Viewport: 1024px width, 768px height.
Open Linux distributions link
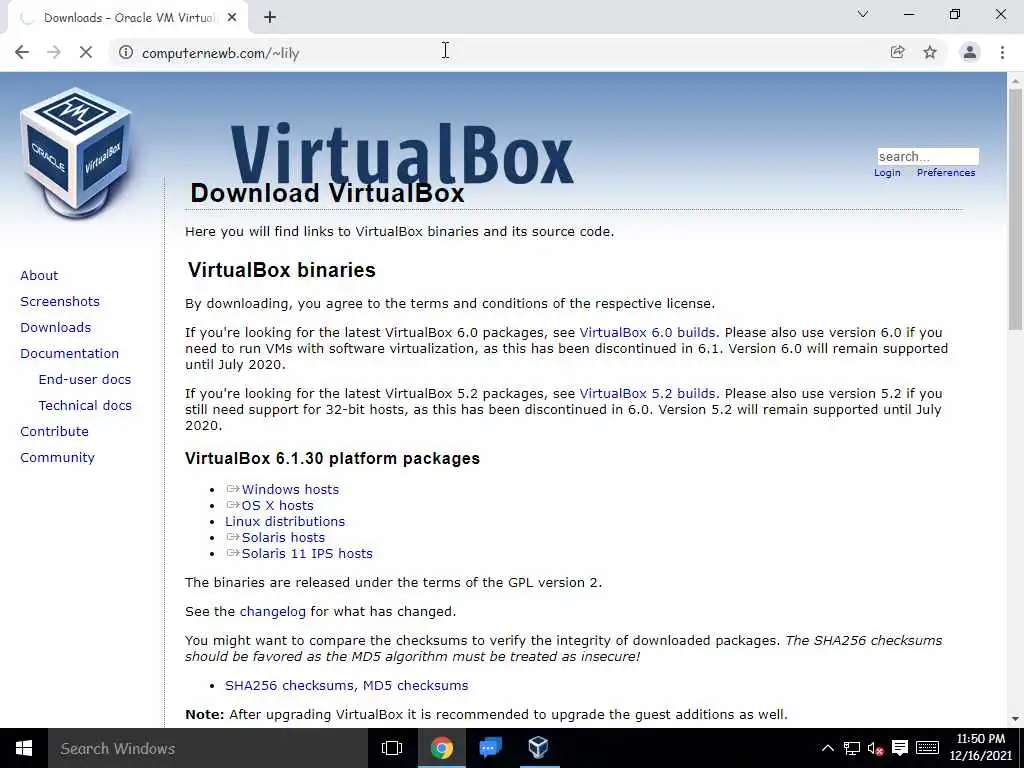pyautogui.click(x=285, y=521)
